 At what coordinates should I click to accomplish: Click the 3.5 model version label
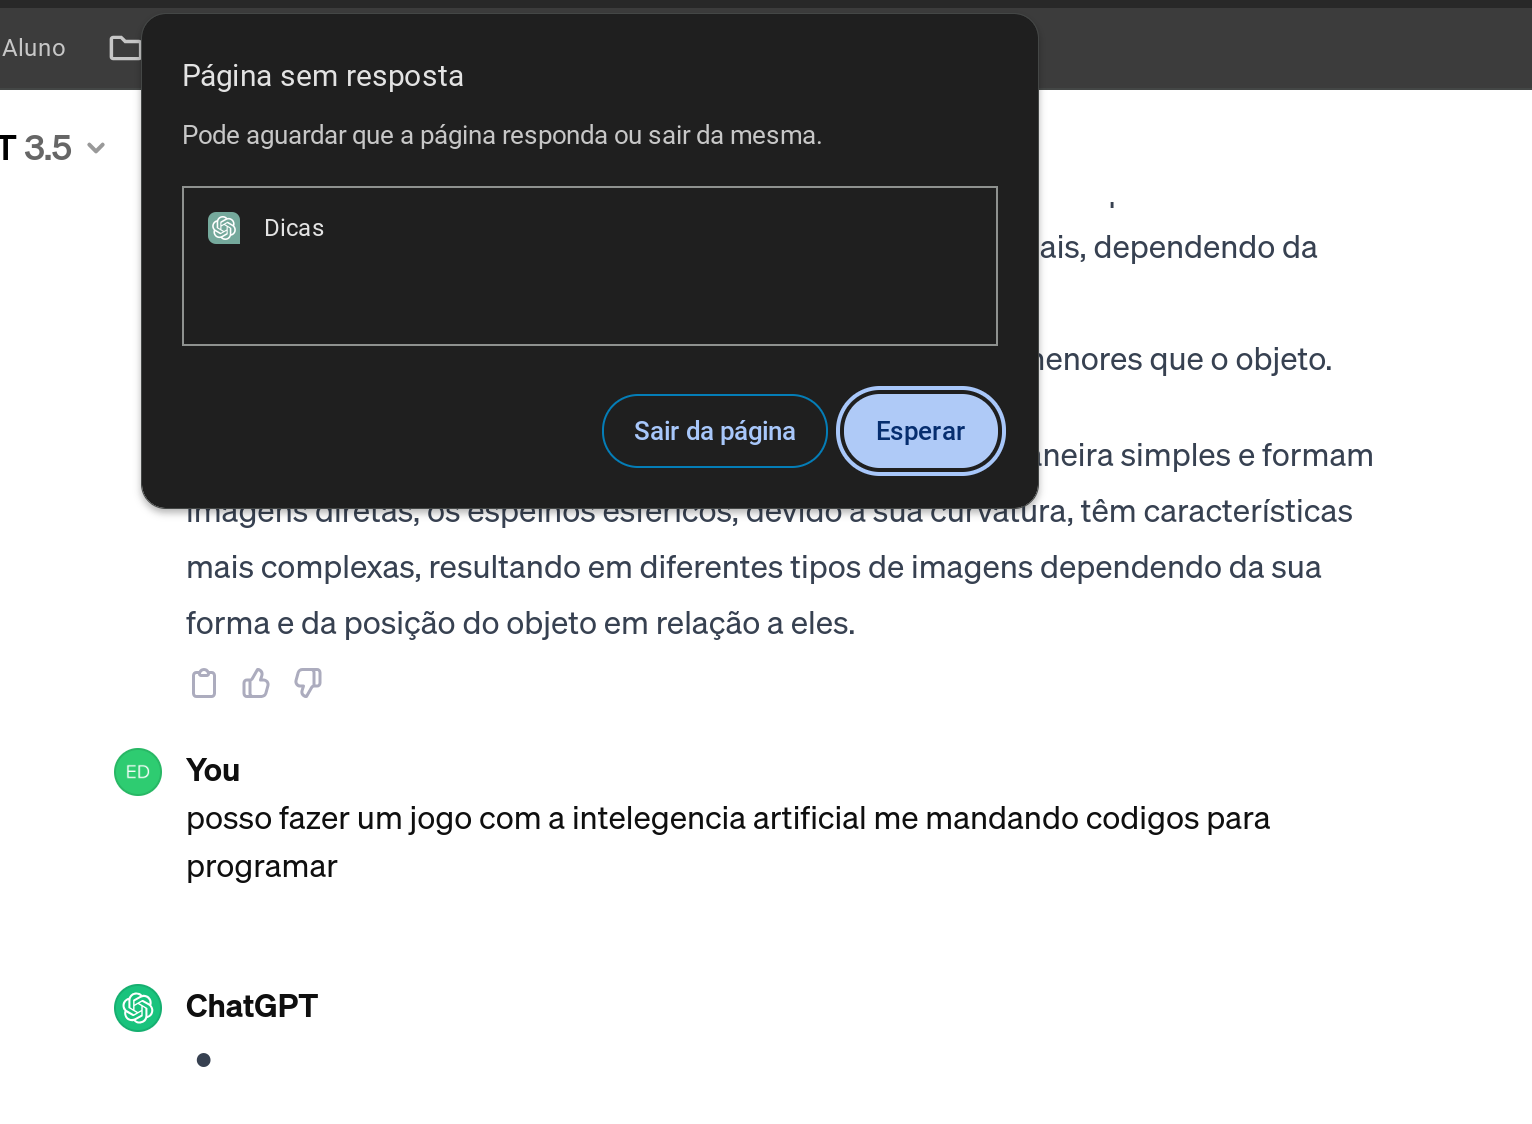(48, 148)
